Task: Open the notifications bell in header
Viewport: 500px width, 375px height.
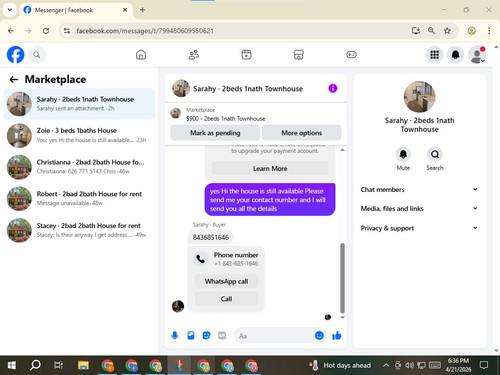Action: 455,55
